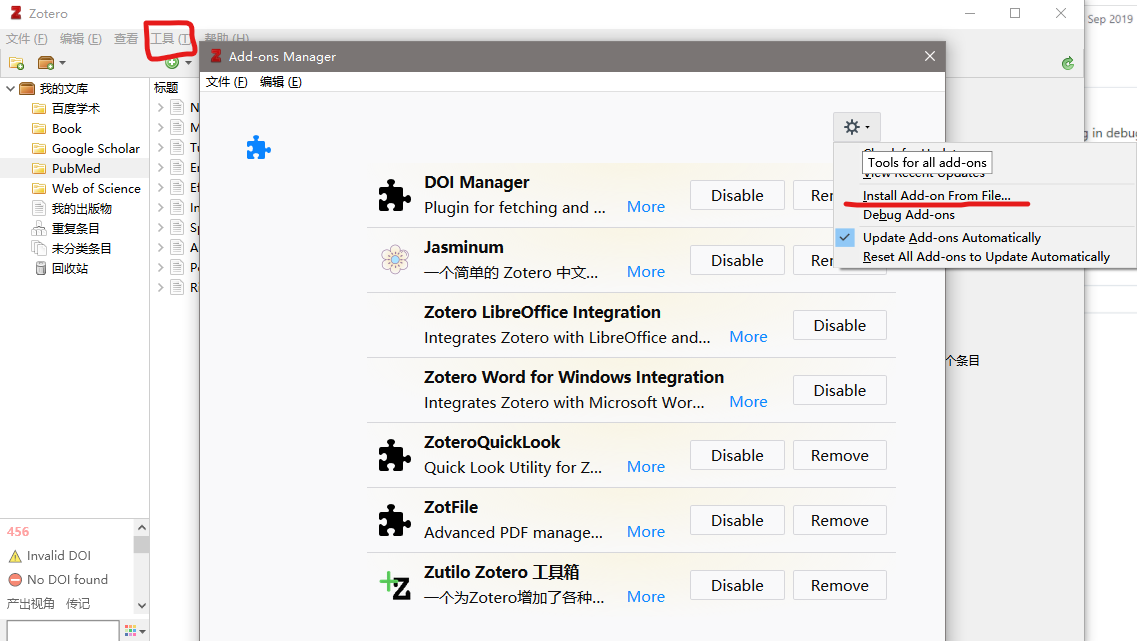Click the green New Item plus icon

[x=172, y=63]
